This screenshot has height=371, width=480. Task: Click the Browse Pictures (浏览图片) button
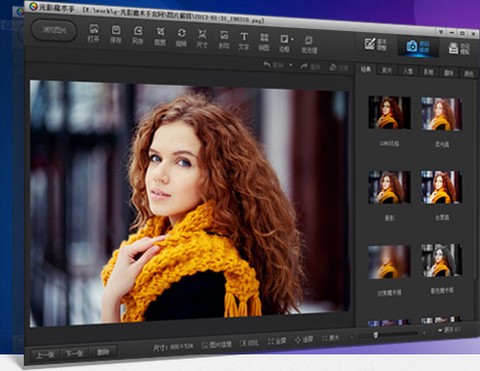[54, 30]
